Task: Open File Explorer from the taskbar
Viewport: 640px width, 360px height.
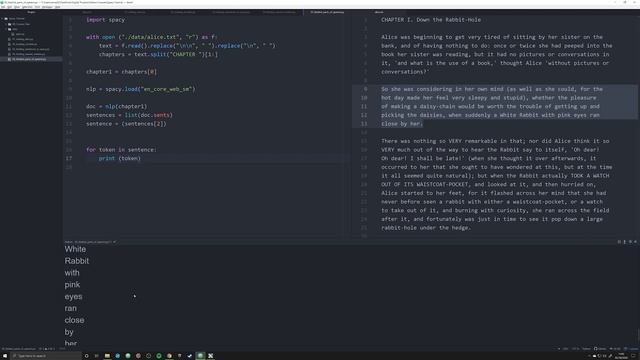Action: click(x=107, y=356)
